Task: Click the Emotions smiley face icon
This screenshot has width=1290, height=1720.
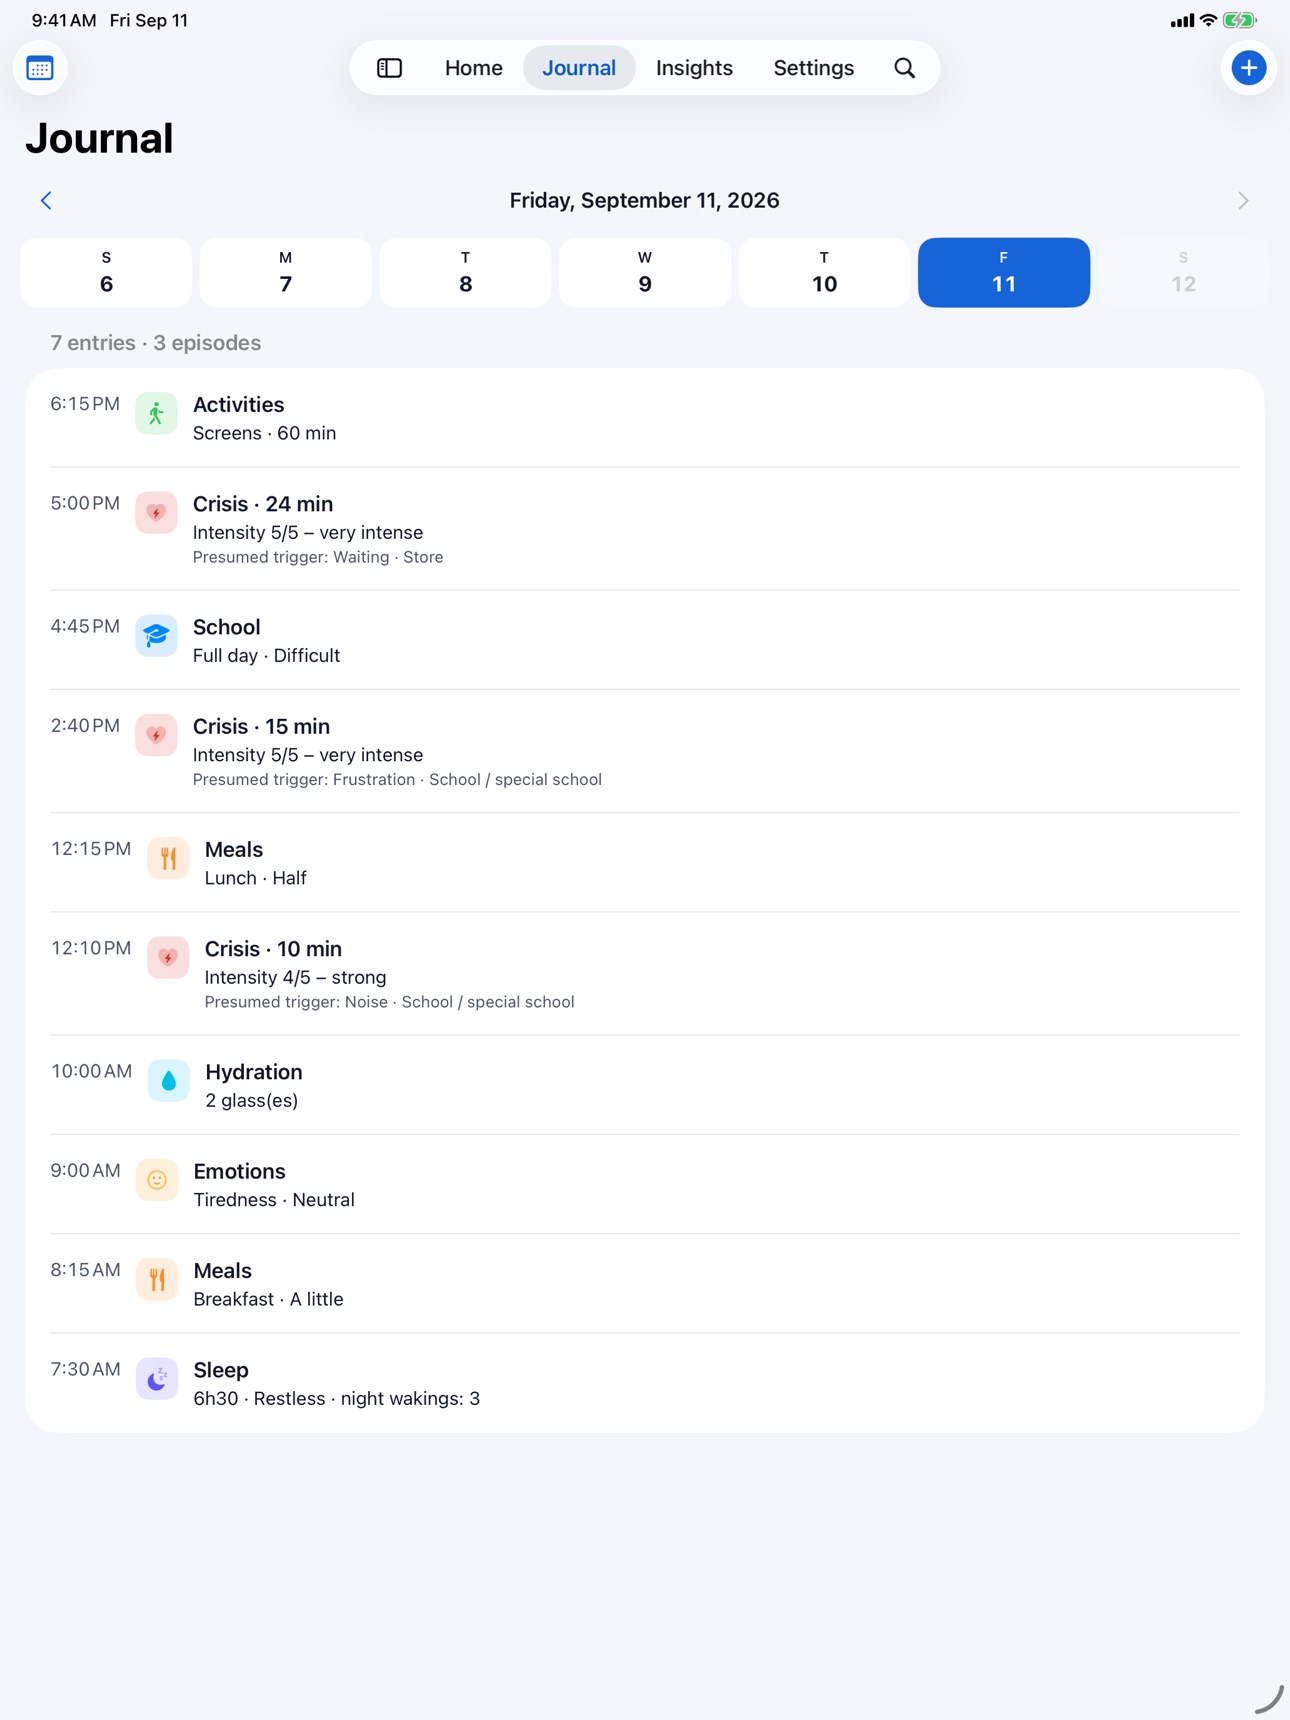Action: (x=157, y=1180)
